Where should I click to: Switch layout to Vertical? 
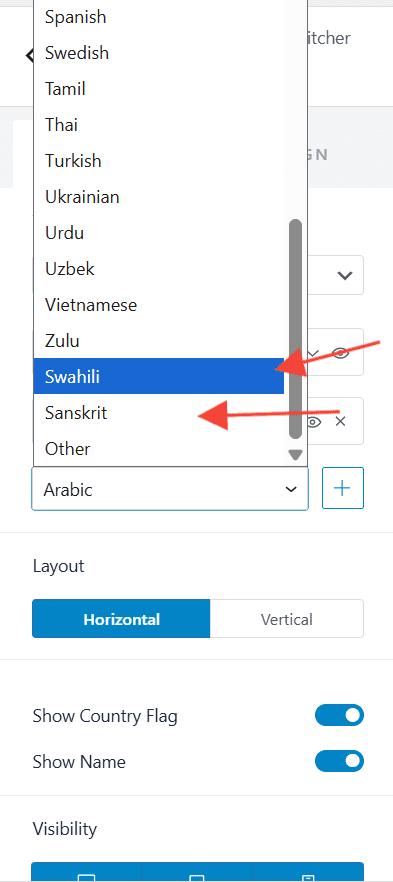coord(287,619)
